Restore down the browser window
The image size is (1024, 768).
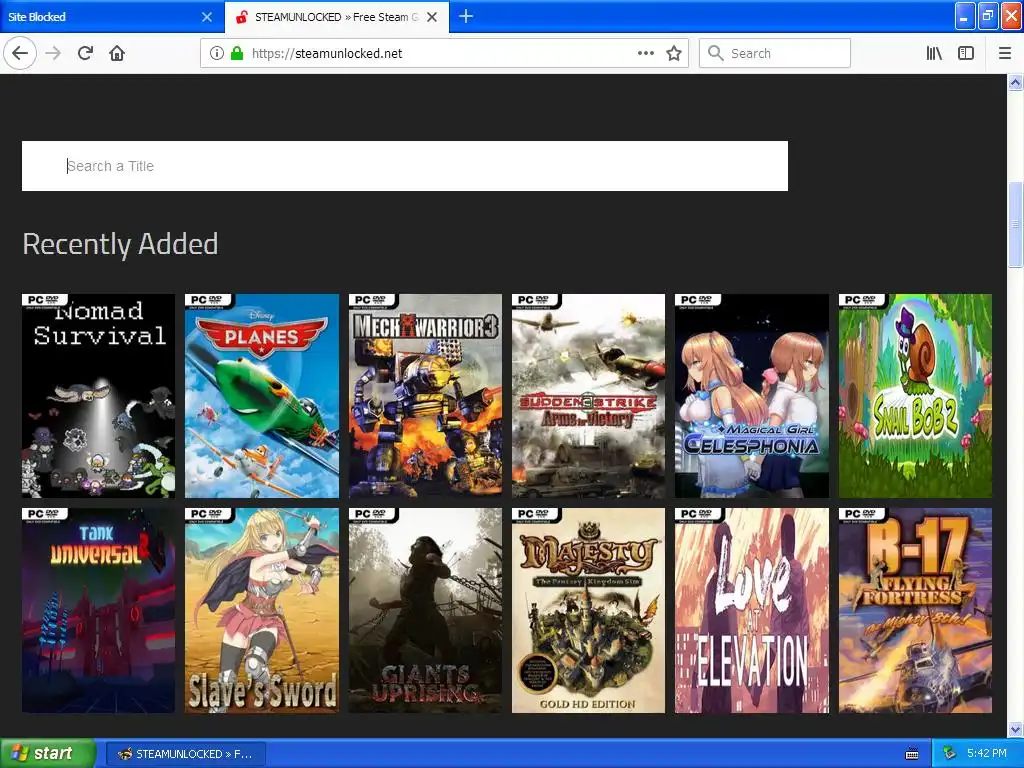click(x=988, y=16)
